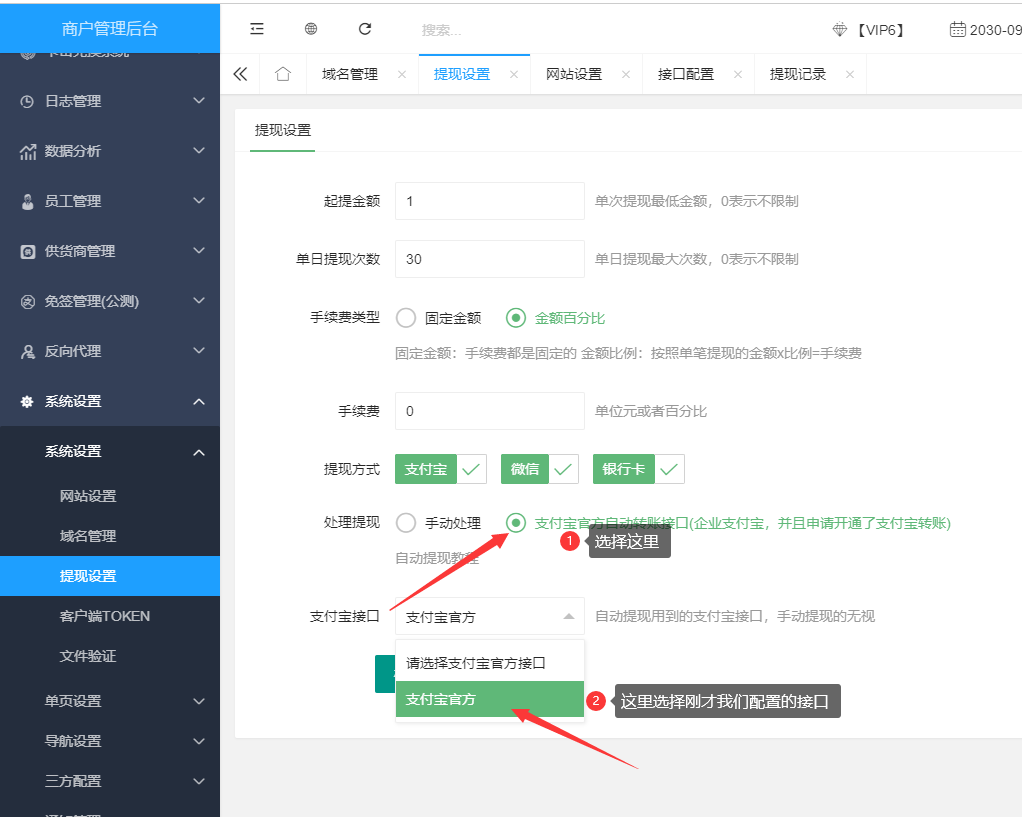
Task: Click 商户管理后台 header title
Action: pos(110,29)
